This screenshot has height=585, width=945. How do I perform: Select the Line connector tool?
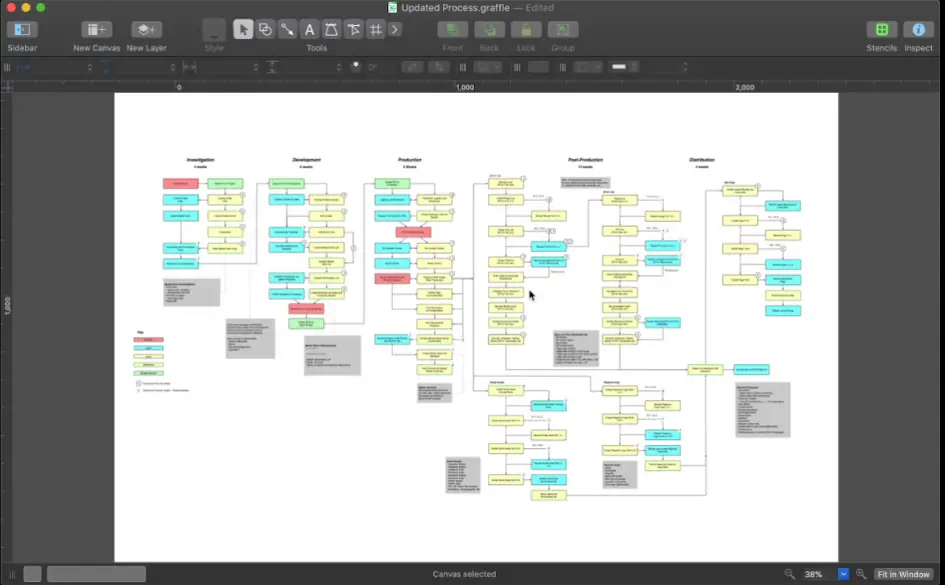(287, 30)
